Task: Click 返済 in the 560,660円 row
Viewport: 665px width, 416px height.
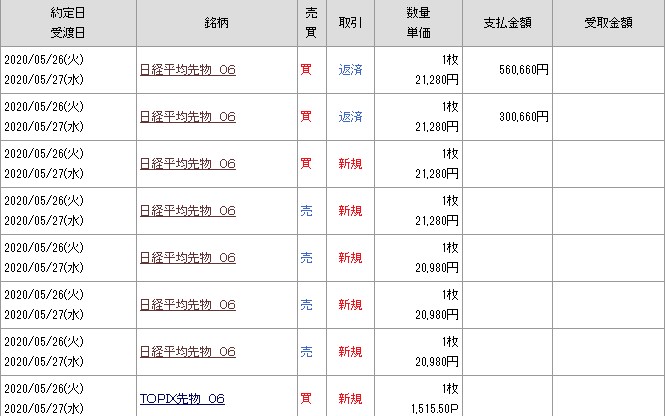Action: [350, 70]
